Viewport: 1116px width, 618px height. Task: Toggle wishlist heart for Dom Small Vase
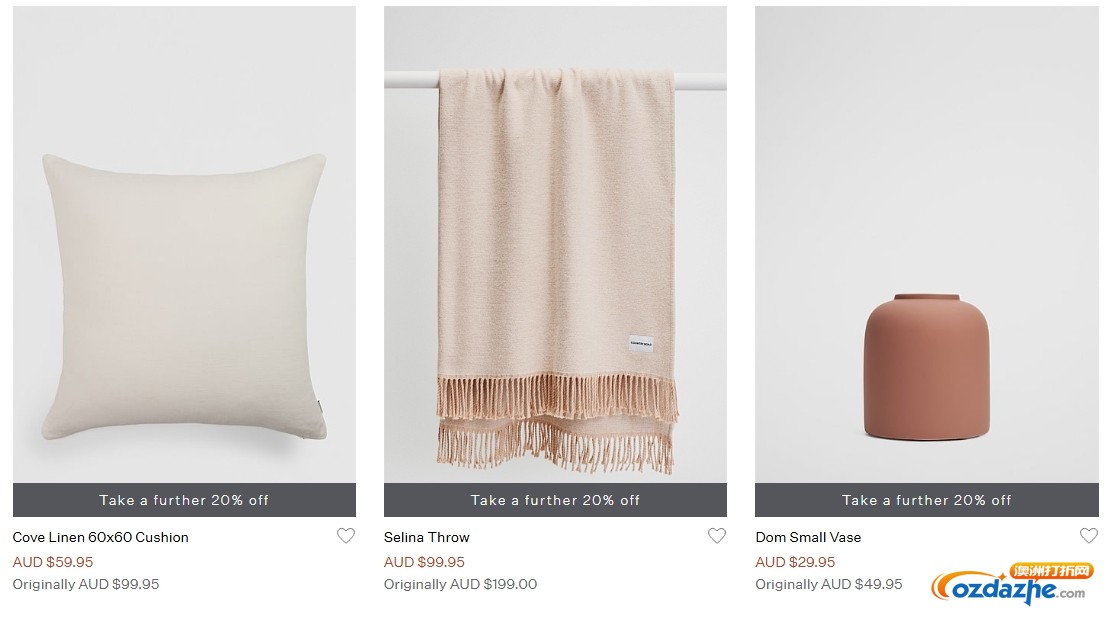pyautogui.click(x=1089, y=535)
